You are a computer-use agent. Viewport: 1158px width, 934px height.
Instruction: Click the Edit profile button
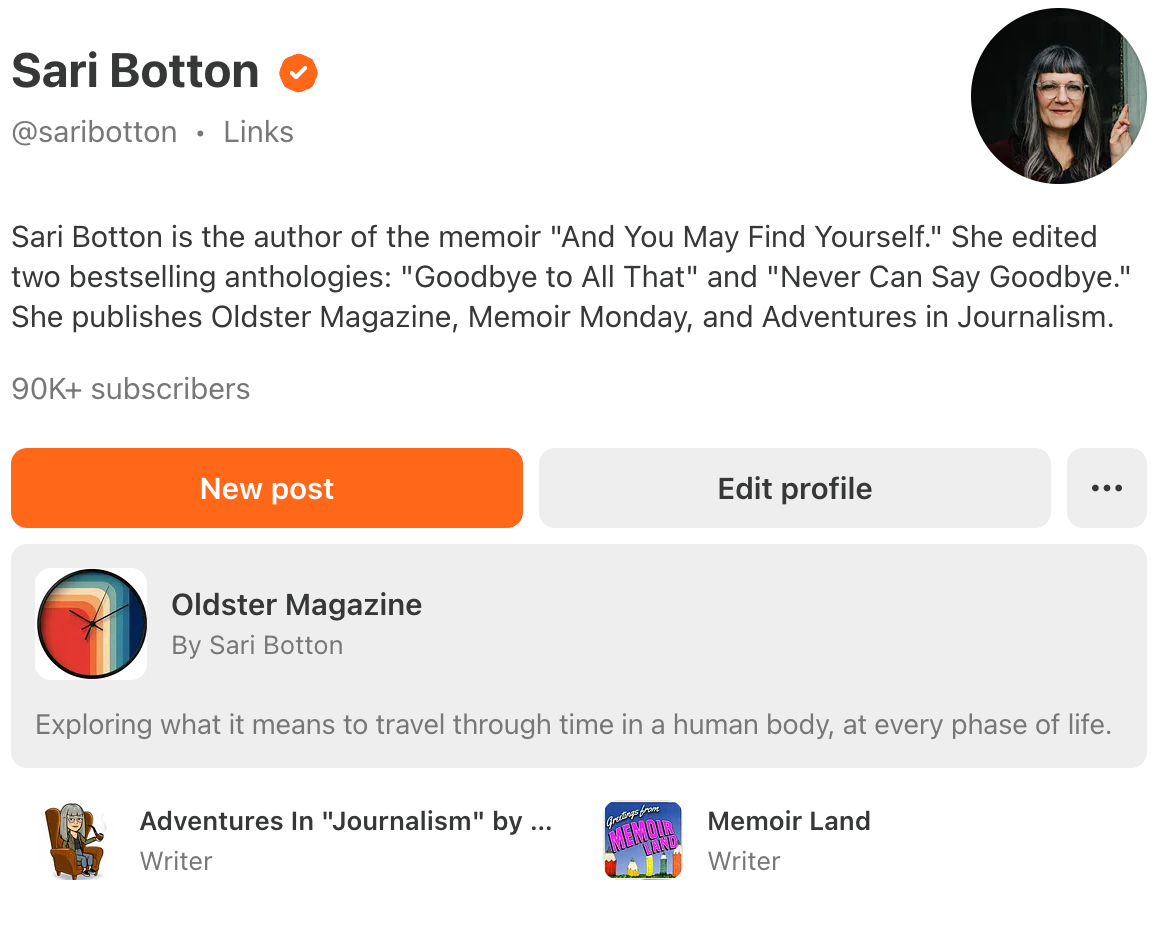794,488
